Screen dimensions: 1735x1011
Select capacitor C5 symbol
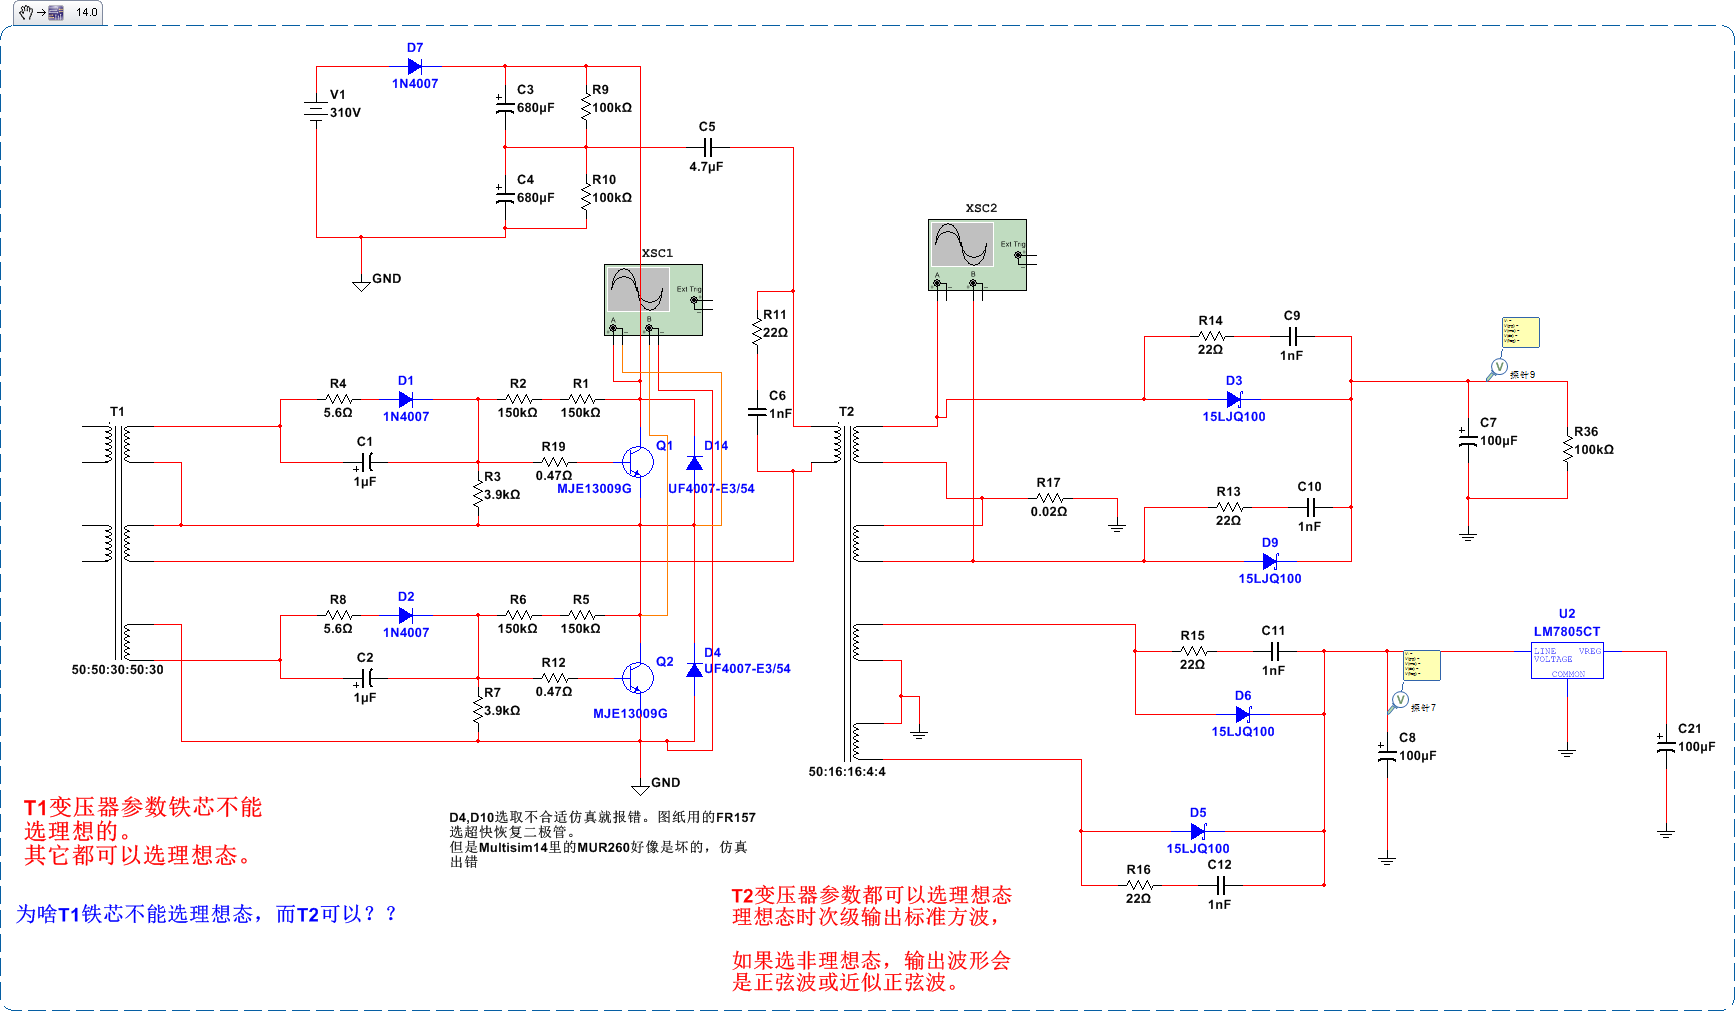[x=707, y=148]
